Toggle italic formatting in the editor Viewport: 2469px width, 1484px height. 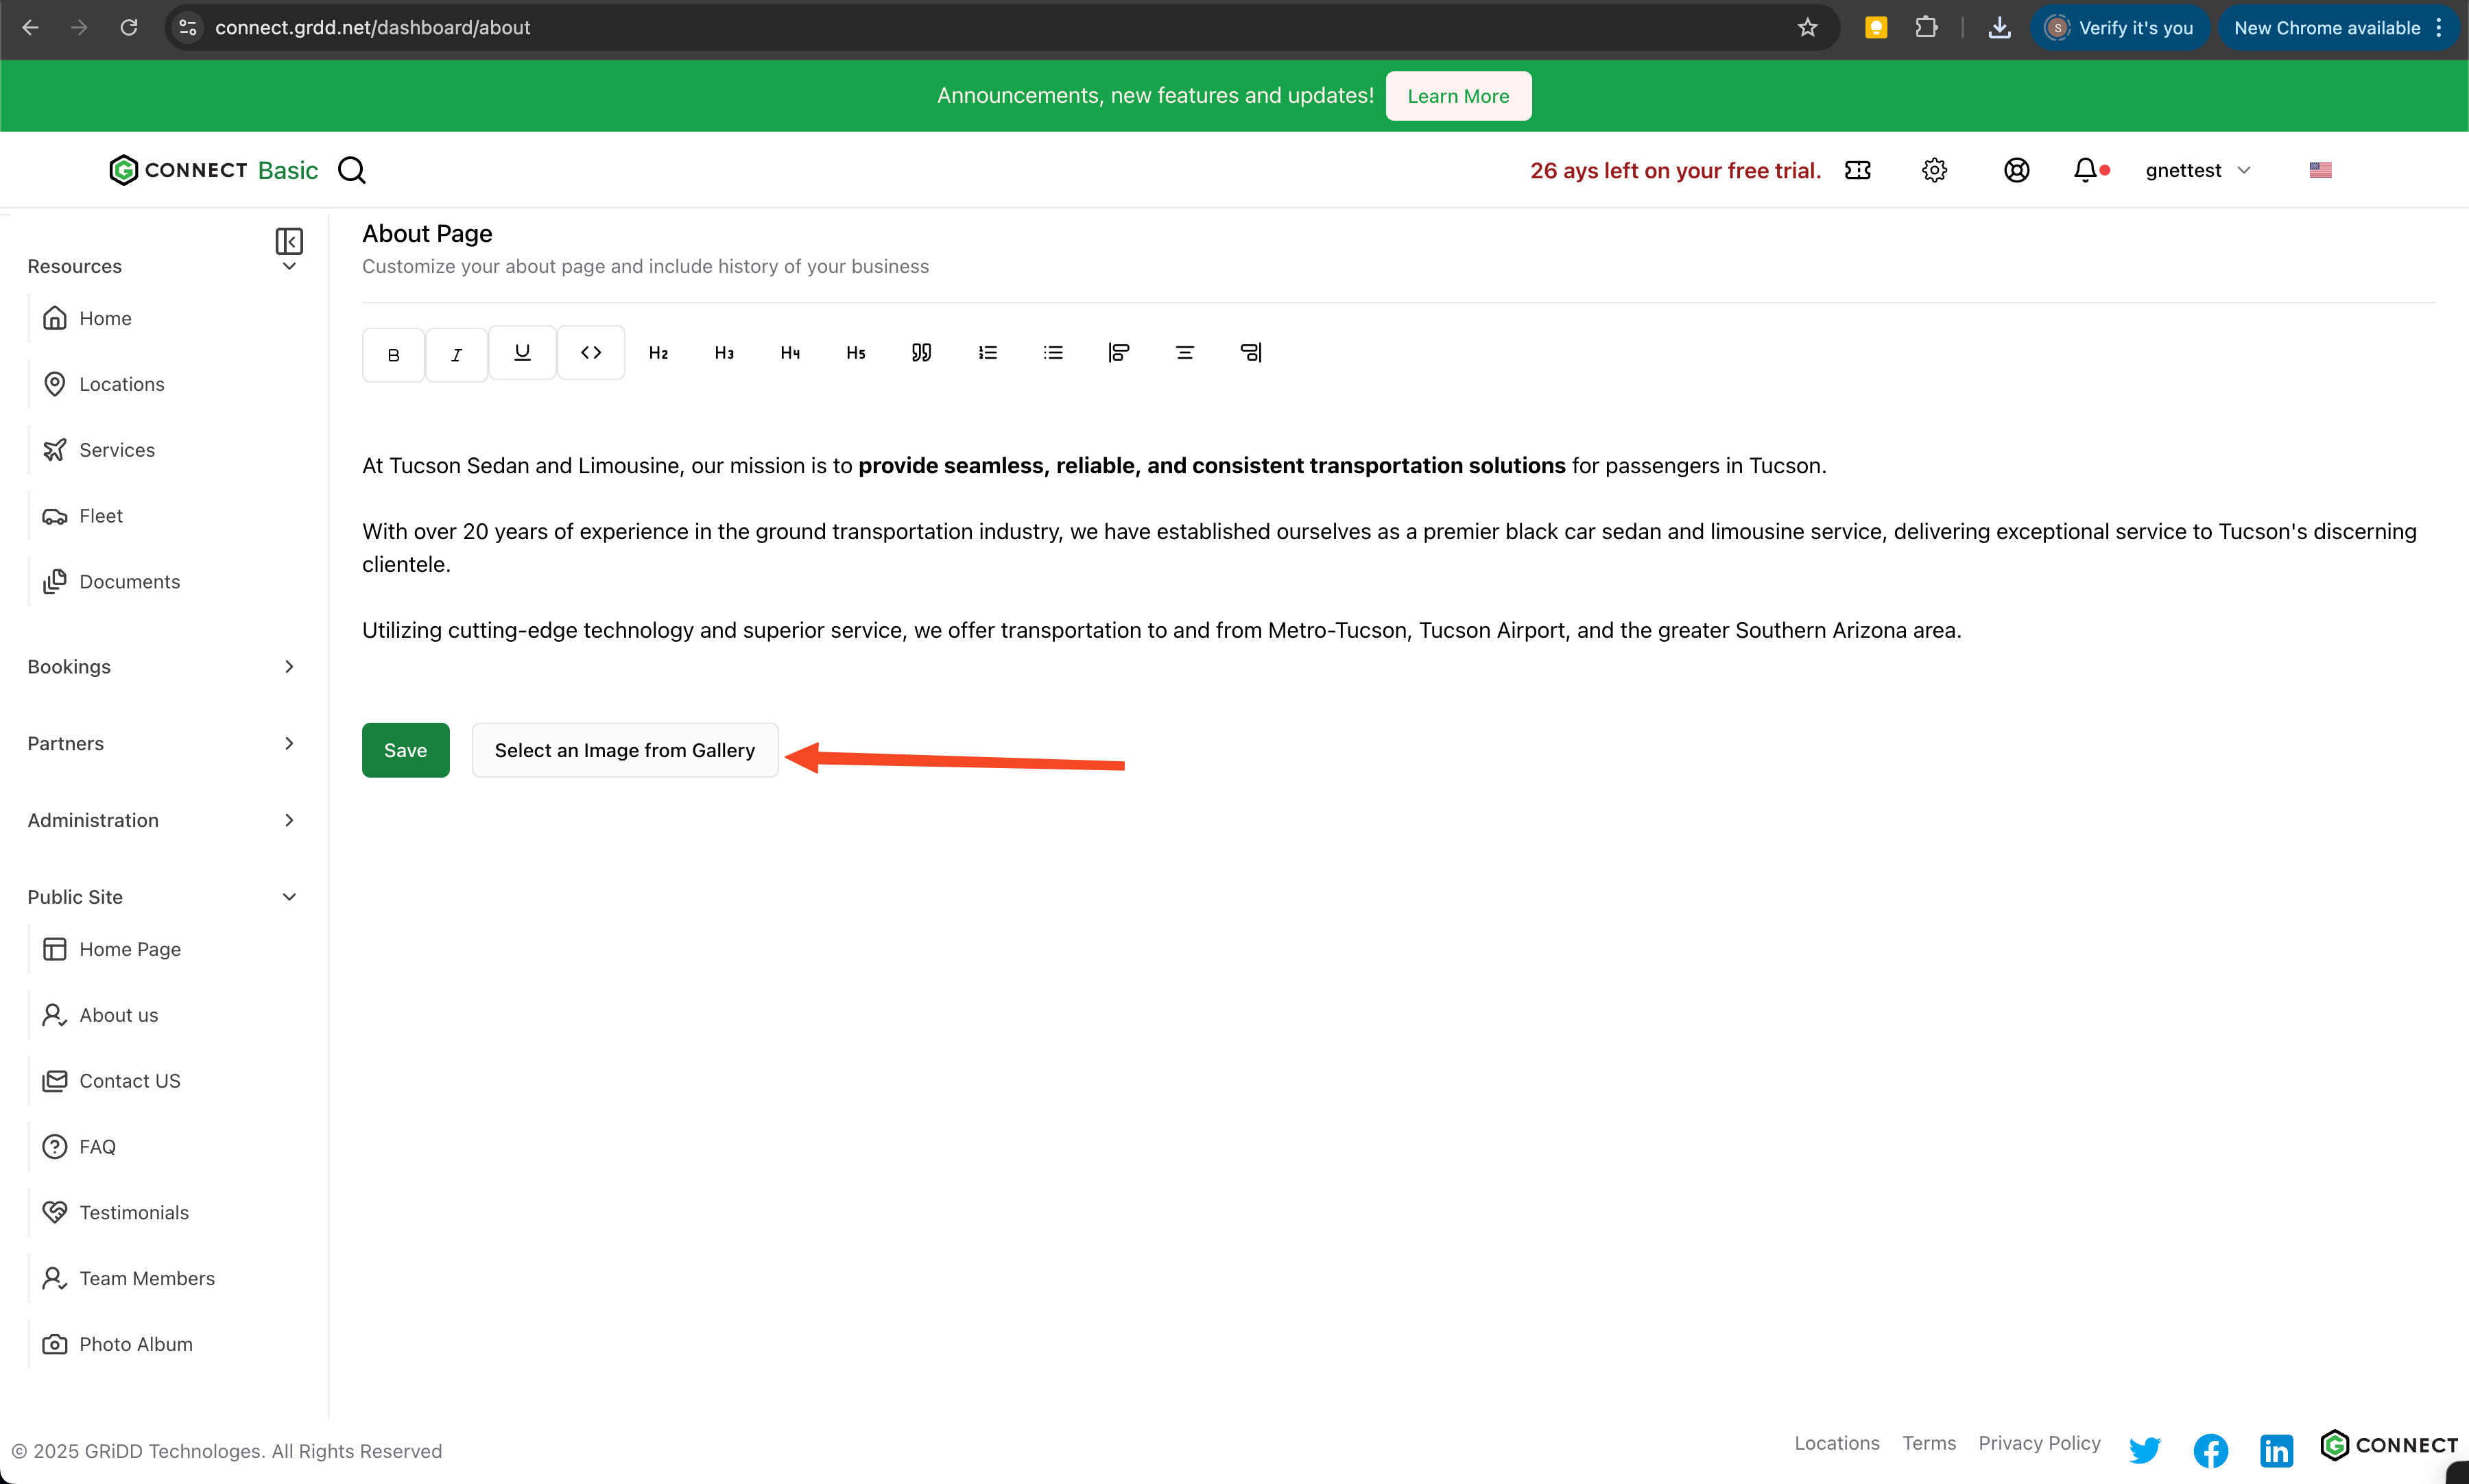[x=456, y=354]
